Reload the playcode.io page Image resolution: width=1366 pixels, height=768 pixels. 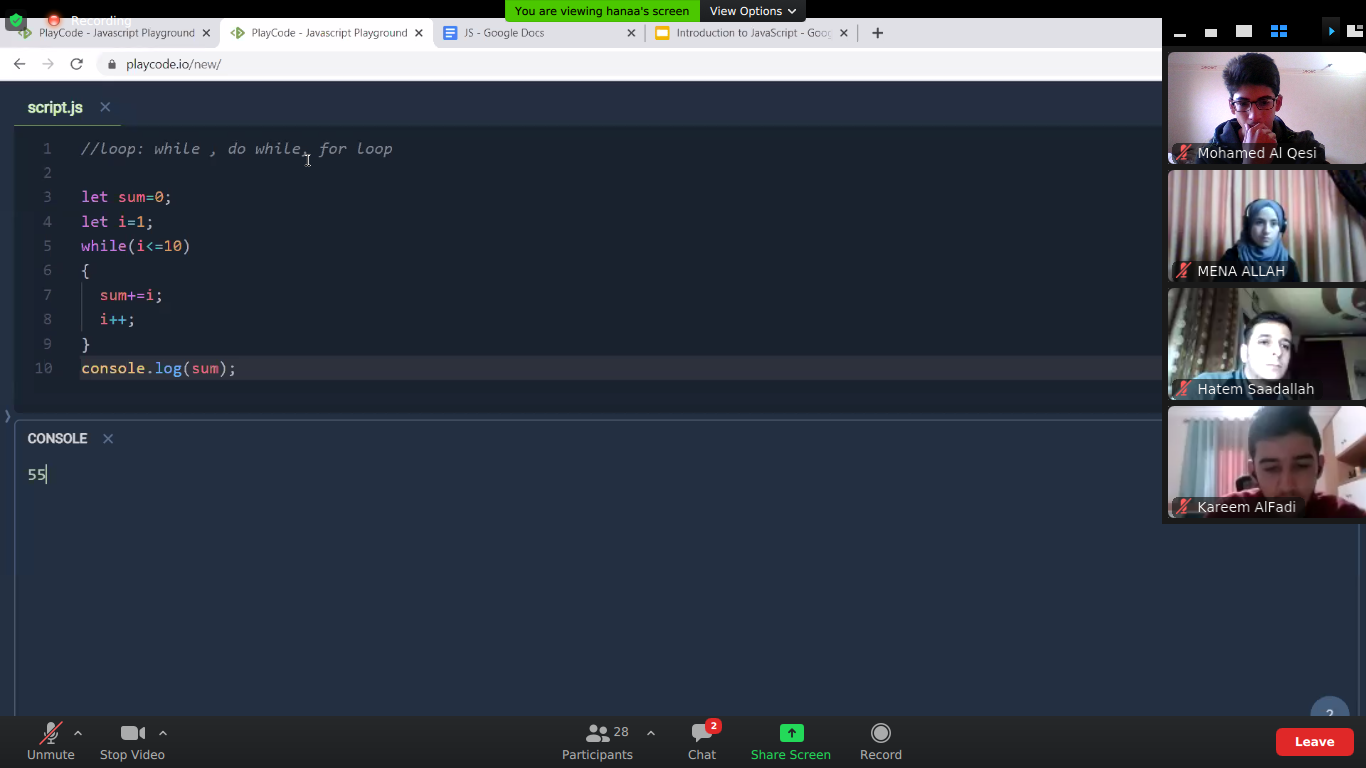coord(76,64)
